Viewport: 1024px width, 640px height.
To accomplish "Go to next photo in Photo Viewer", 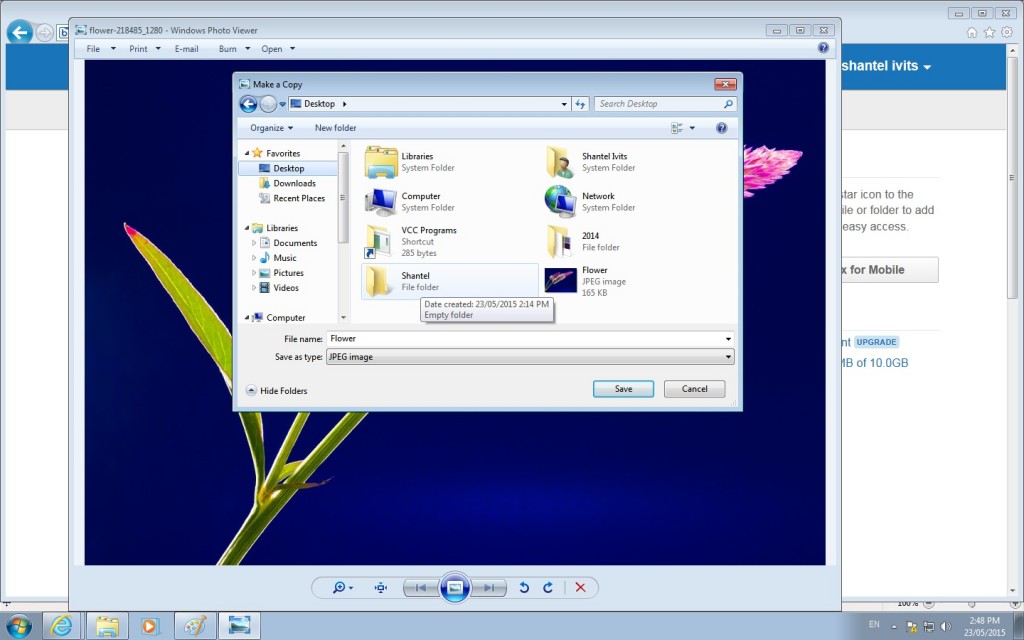I will coord(489,588).
